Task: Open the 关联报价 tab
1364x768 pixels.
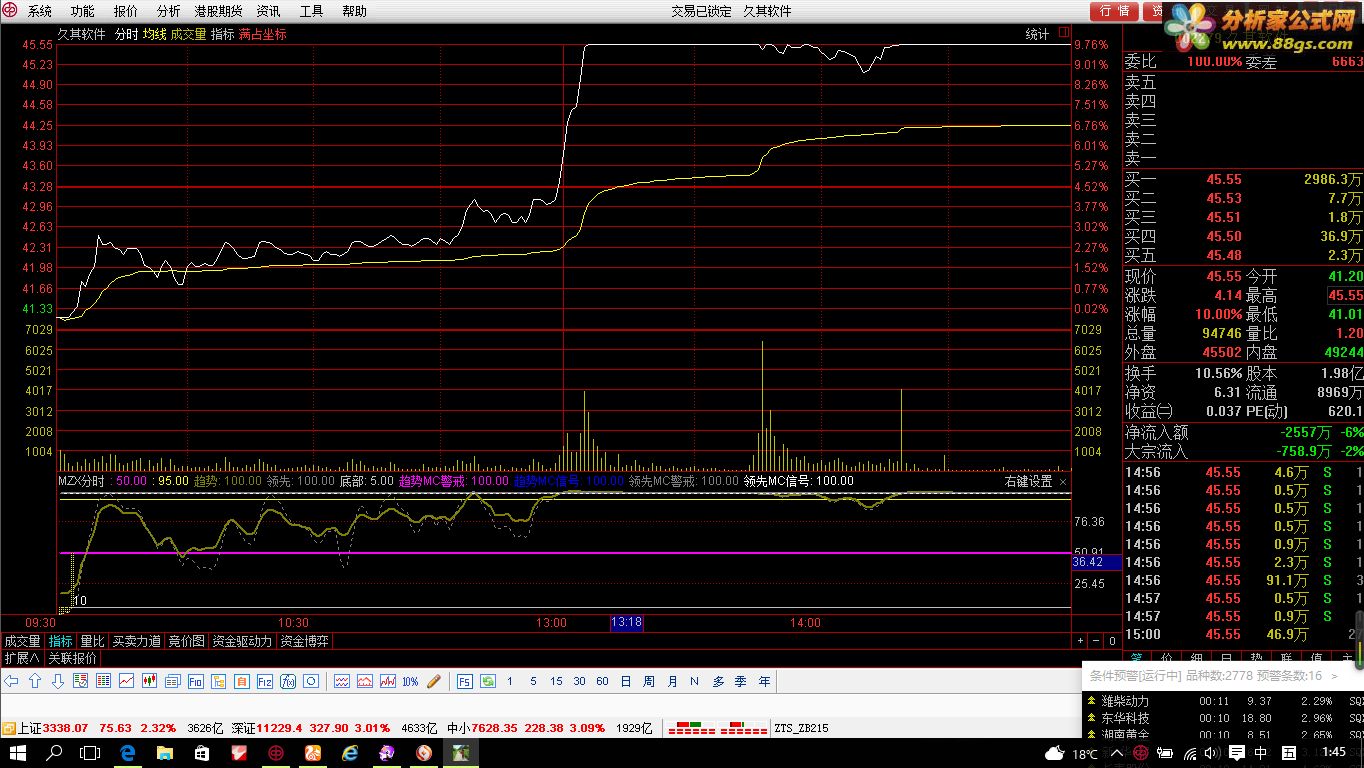Action: tap(73, 658)
